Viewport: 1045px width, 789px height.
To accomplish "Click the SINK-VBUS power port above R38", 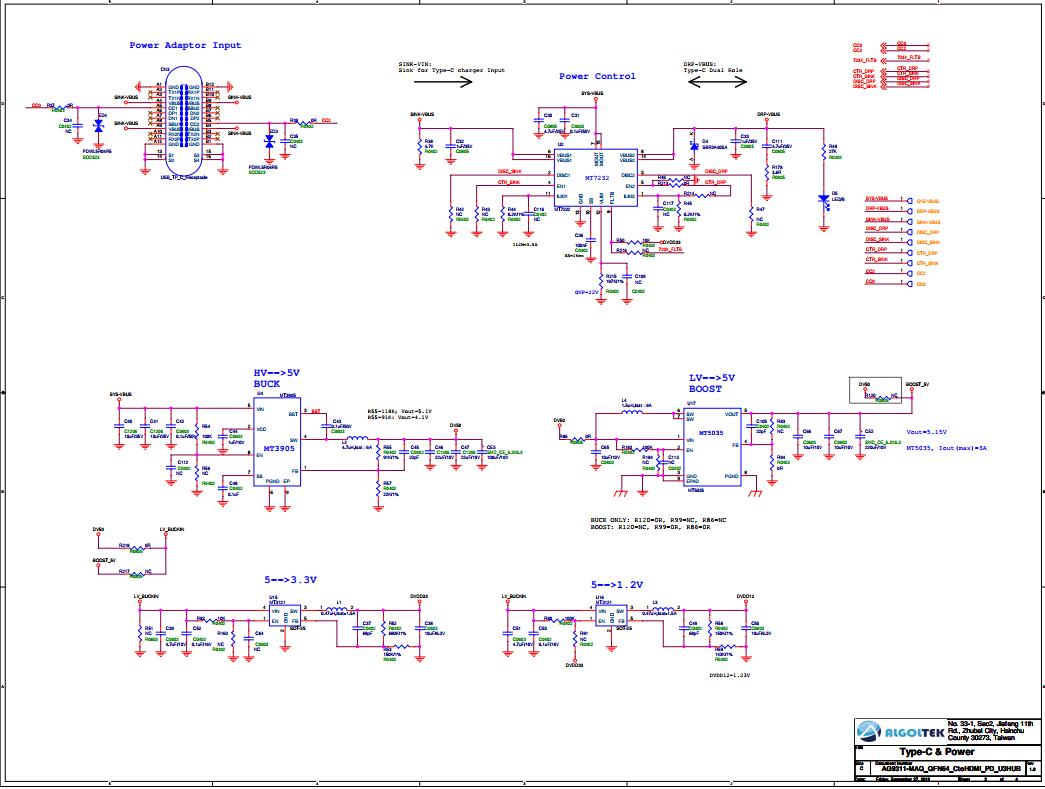I will coord(422,115).
